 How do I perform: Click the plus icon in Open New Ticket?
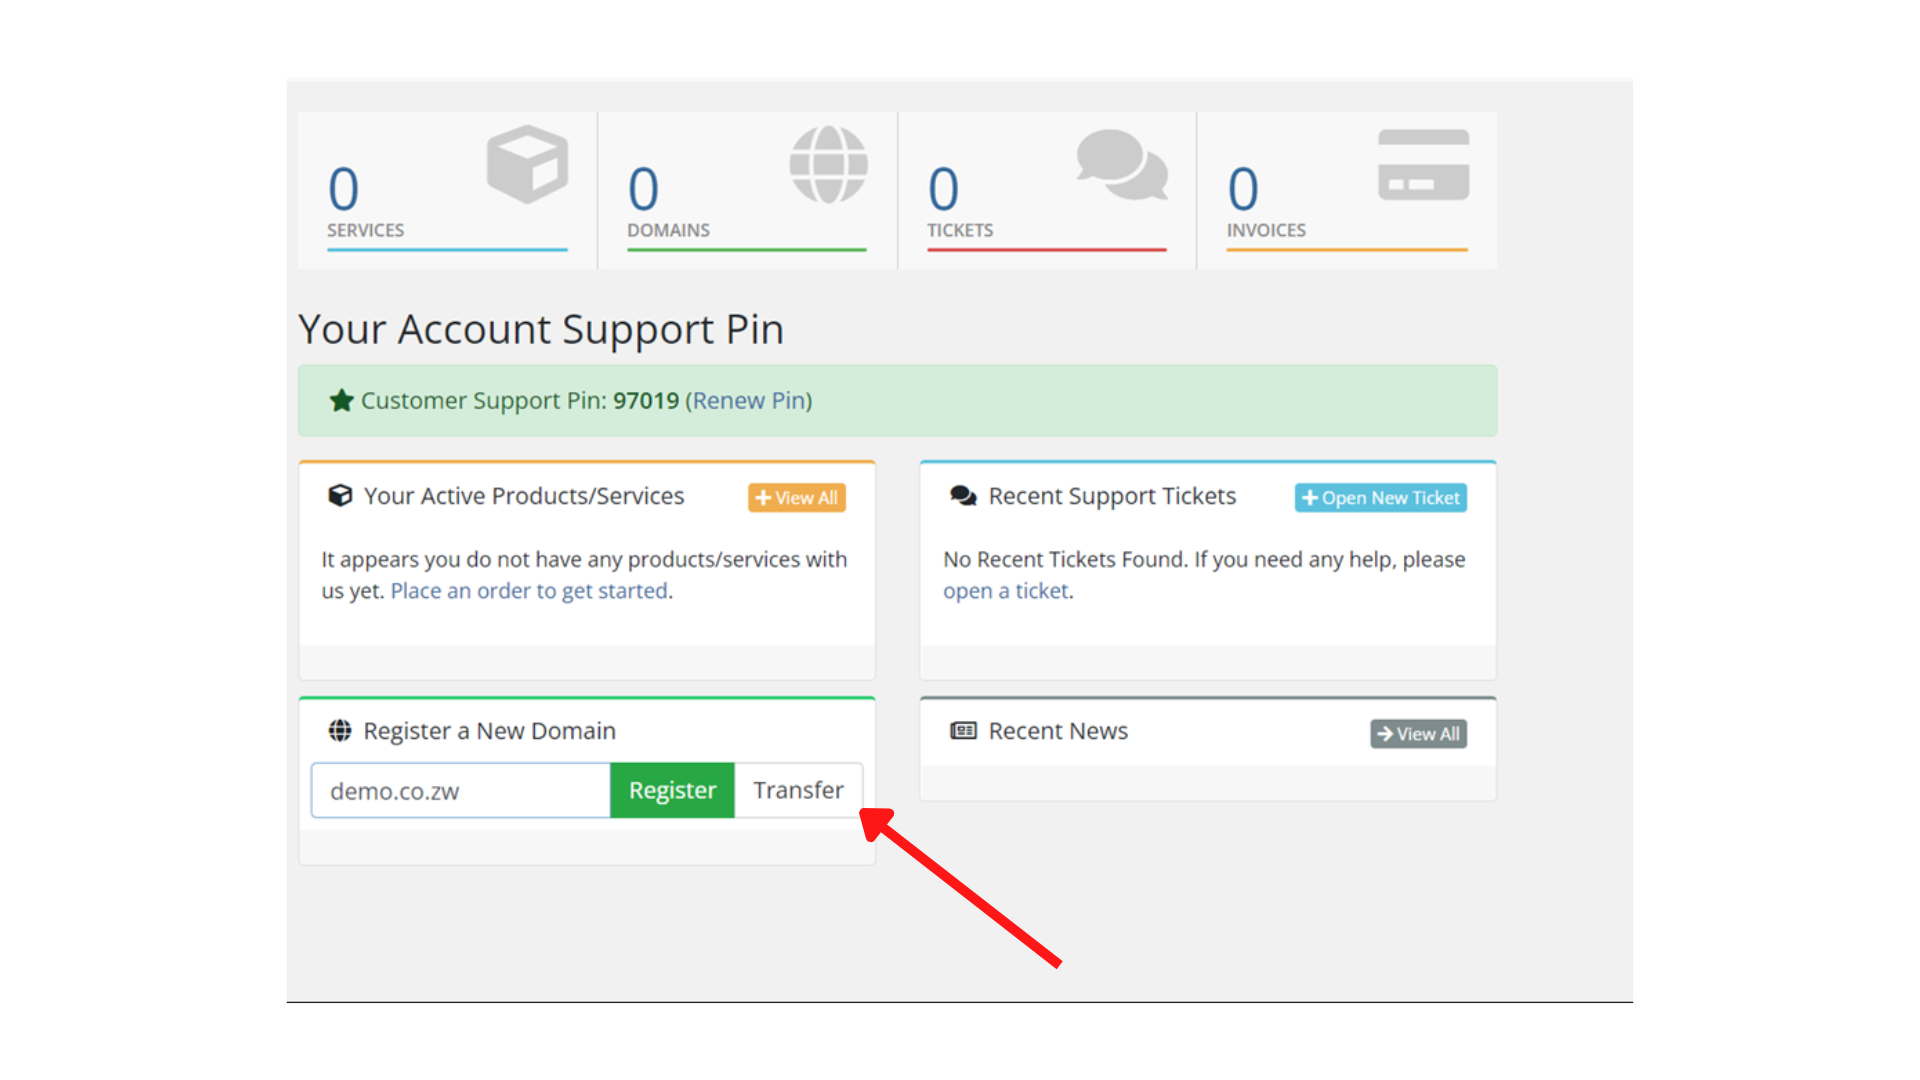1311,497
